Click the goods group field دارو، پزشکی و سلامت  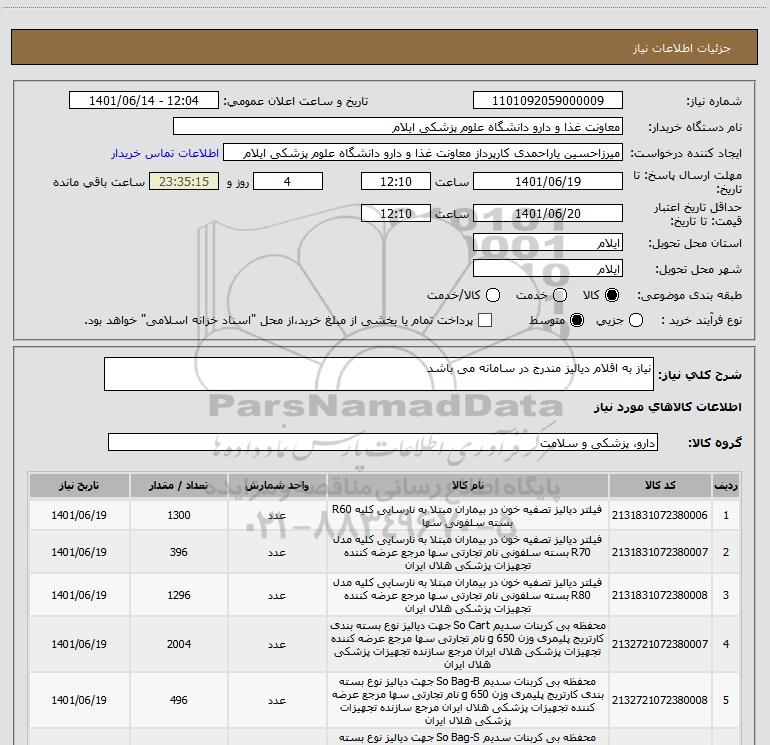pos(383,442)
